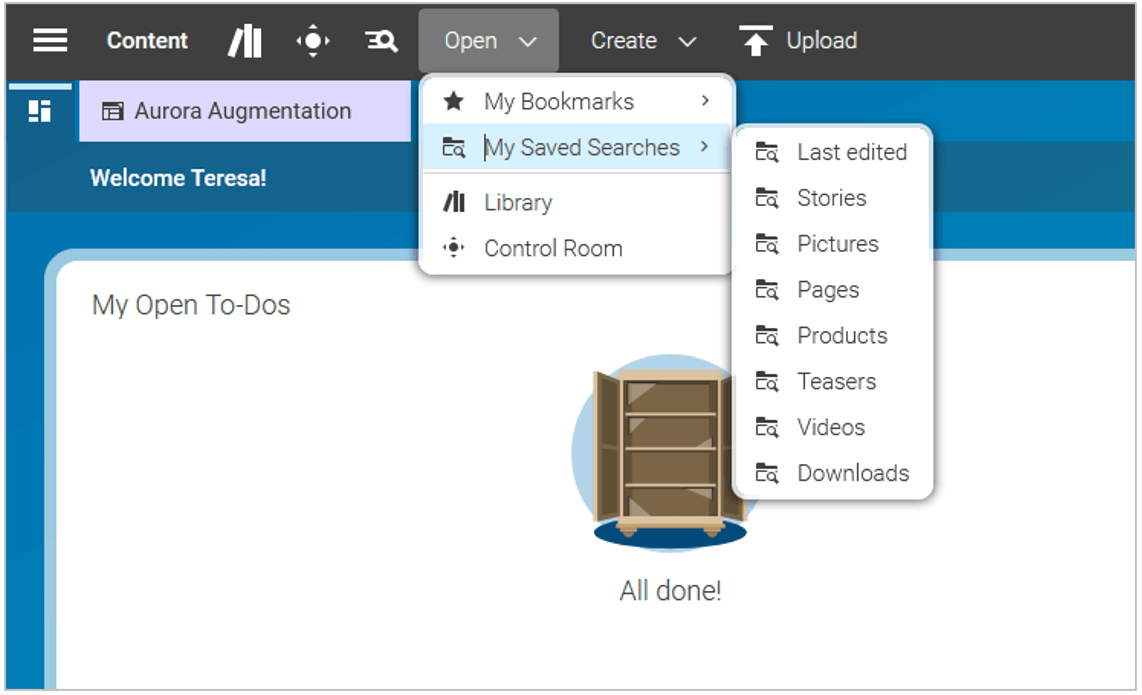Expand the My Saved Searches submenu arrow

705,147
